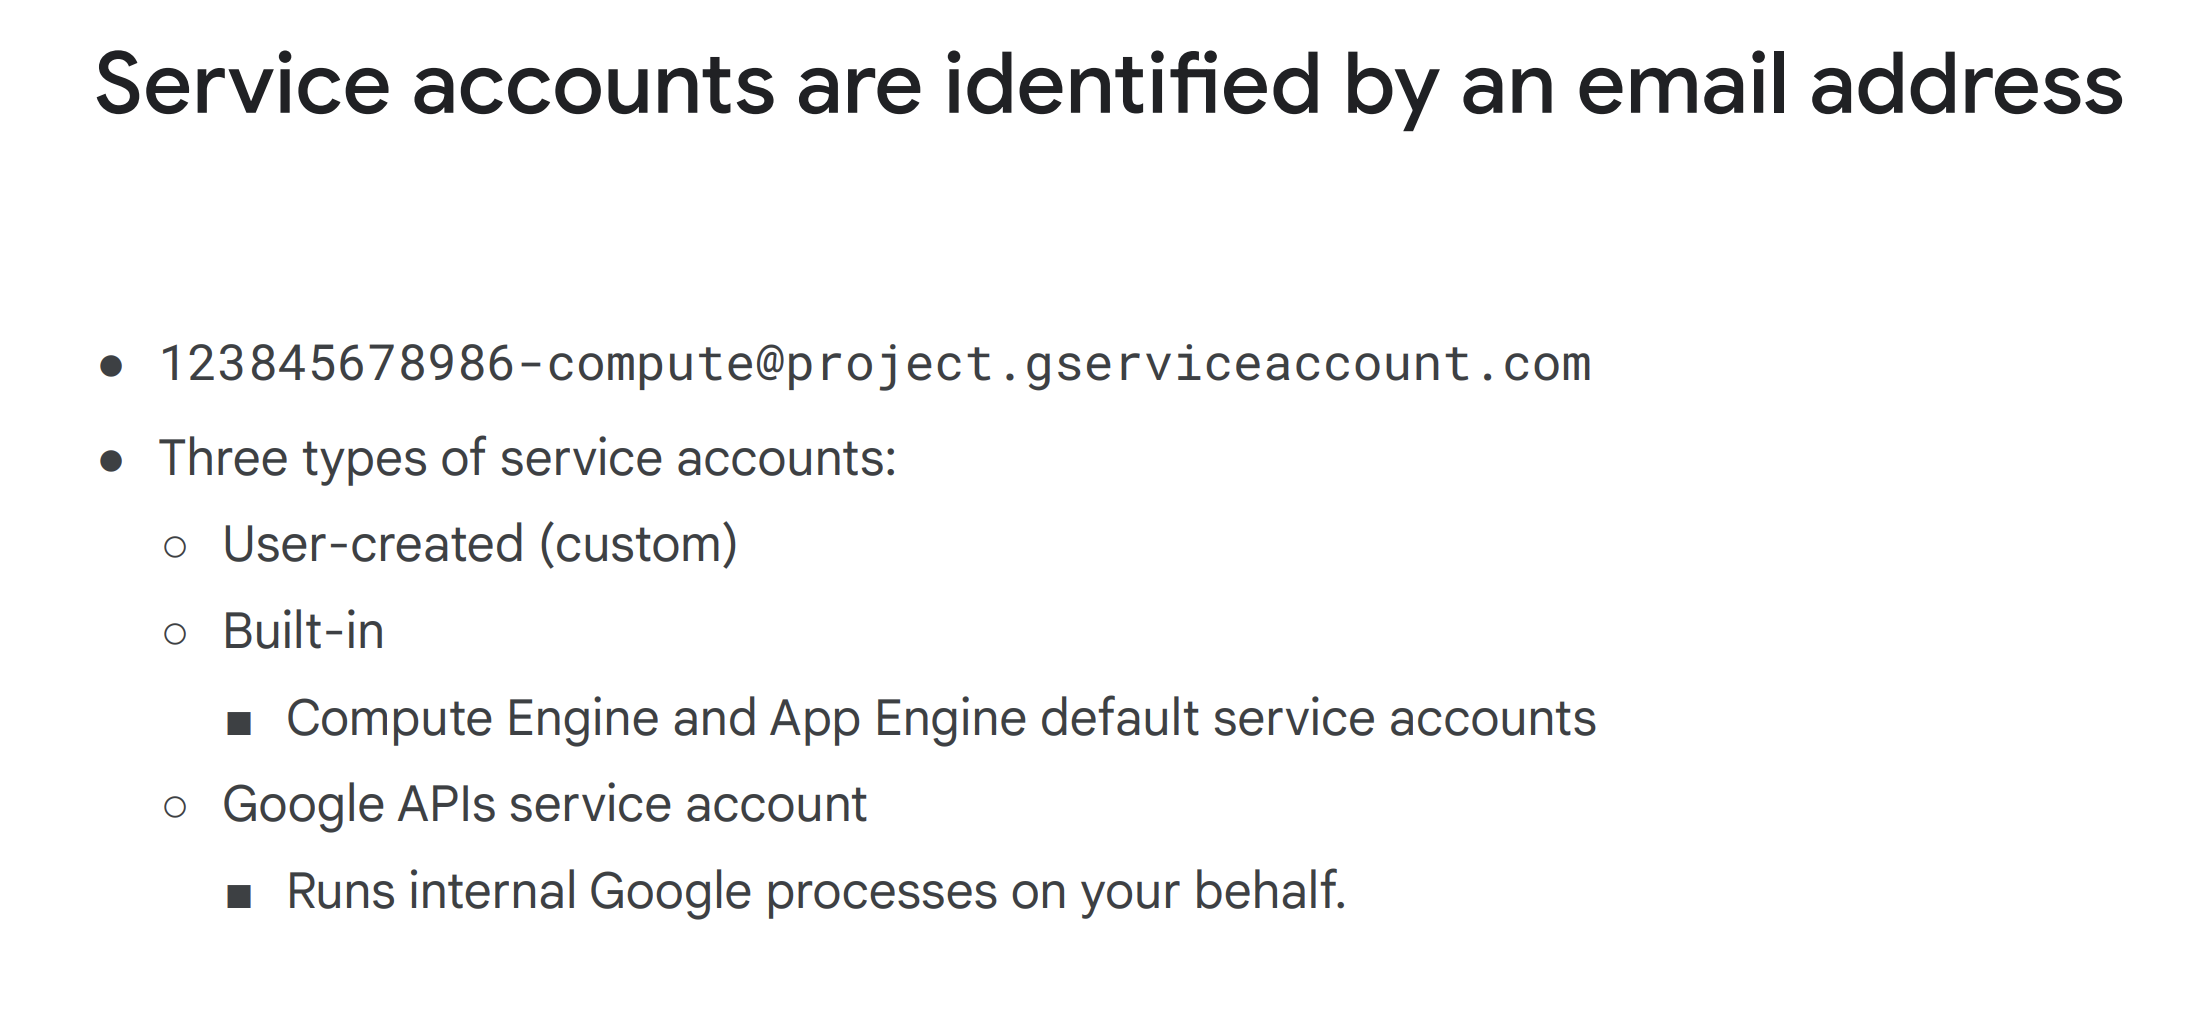Click the "User-created (custom)" list item

pyautogui.click(x=480, y=545)
